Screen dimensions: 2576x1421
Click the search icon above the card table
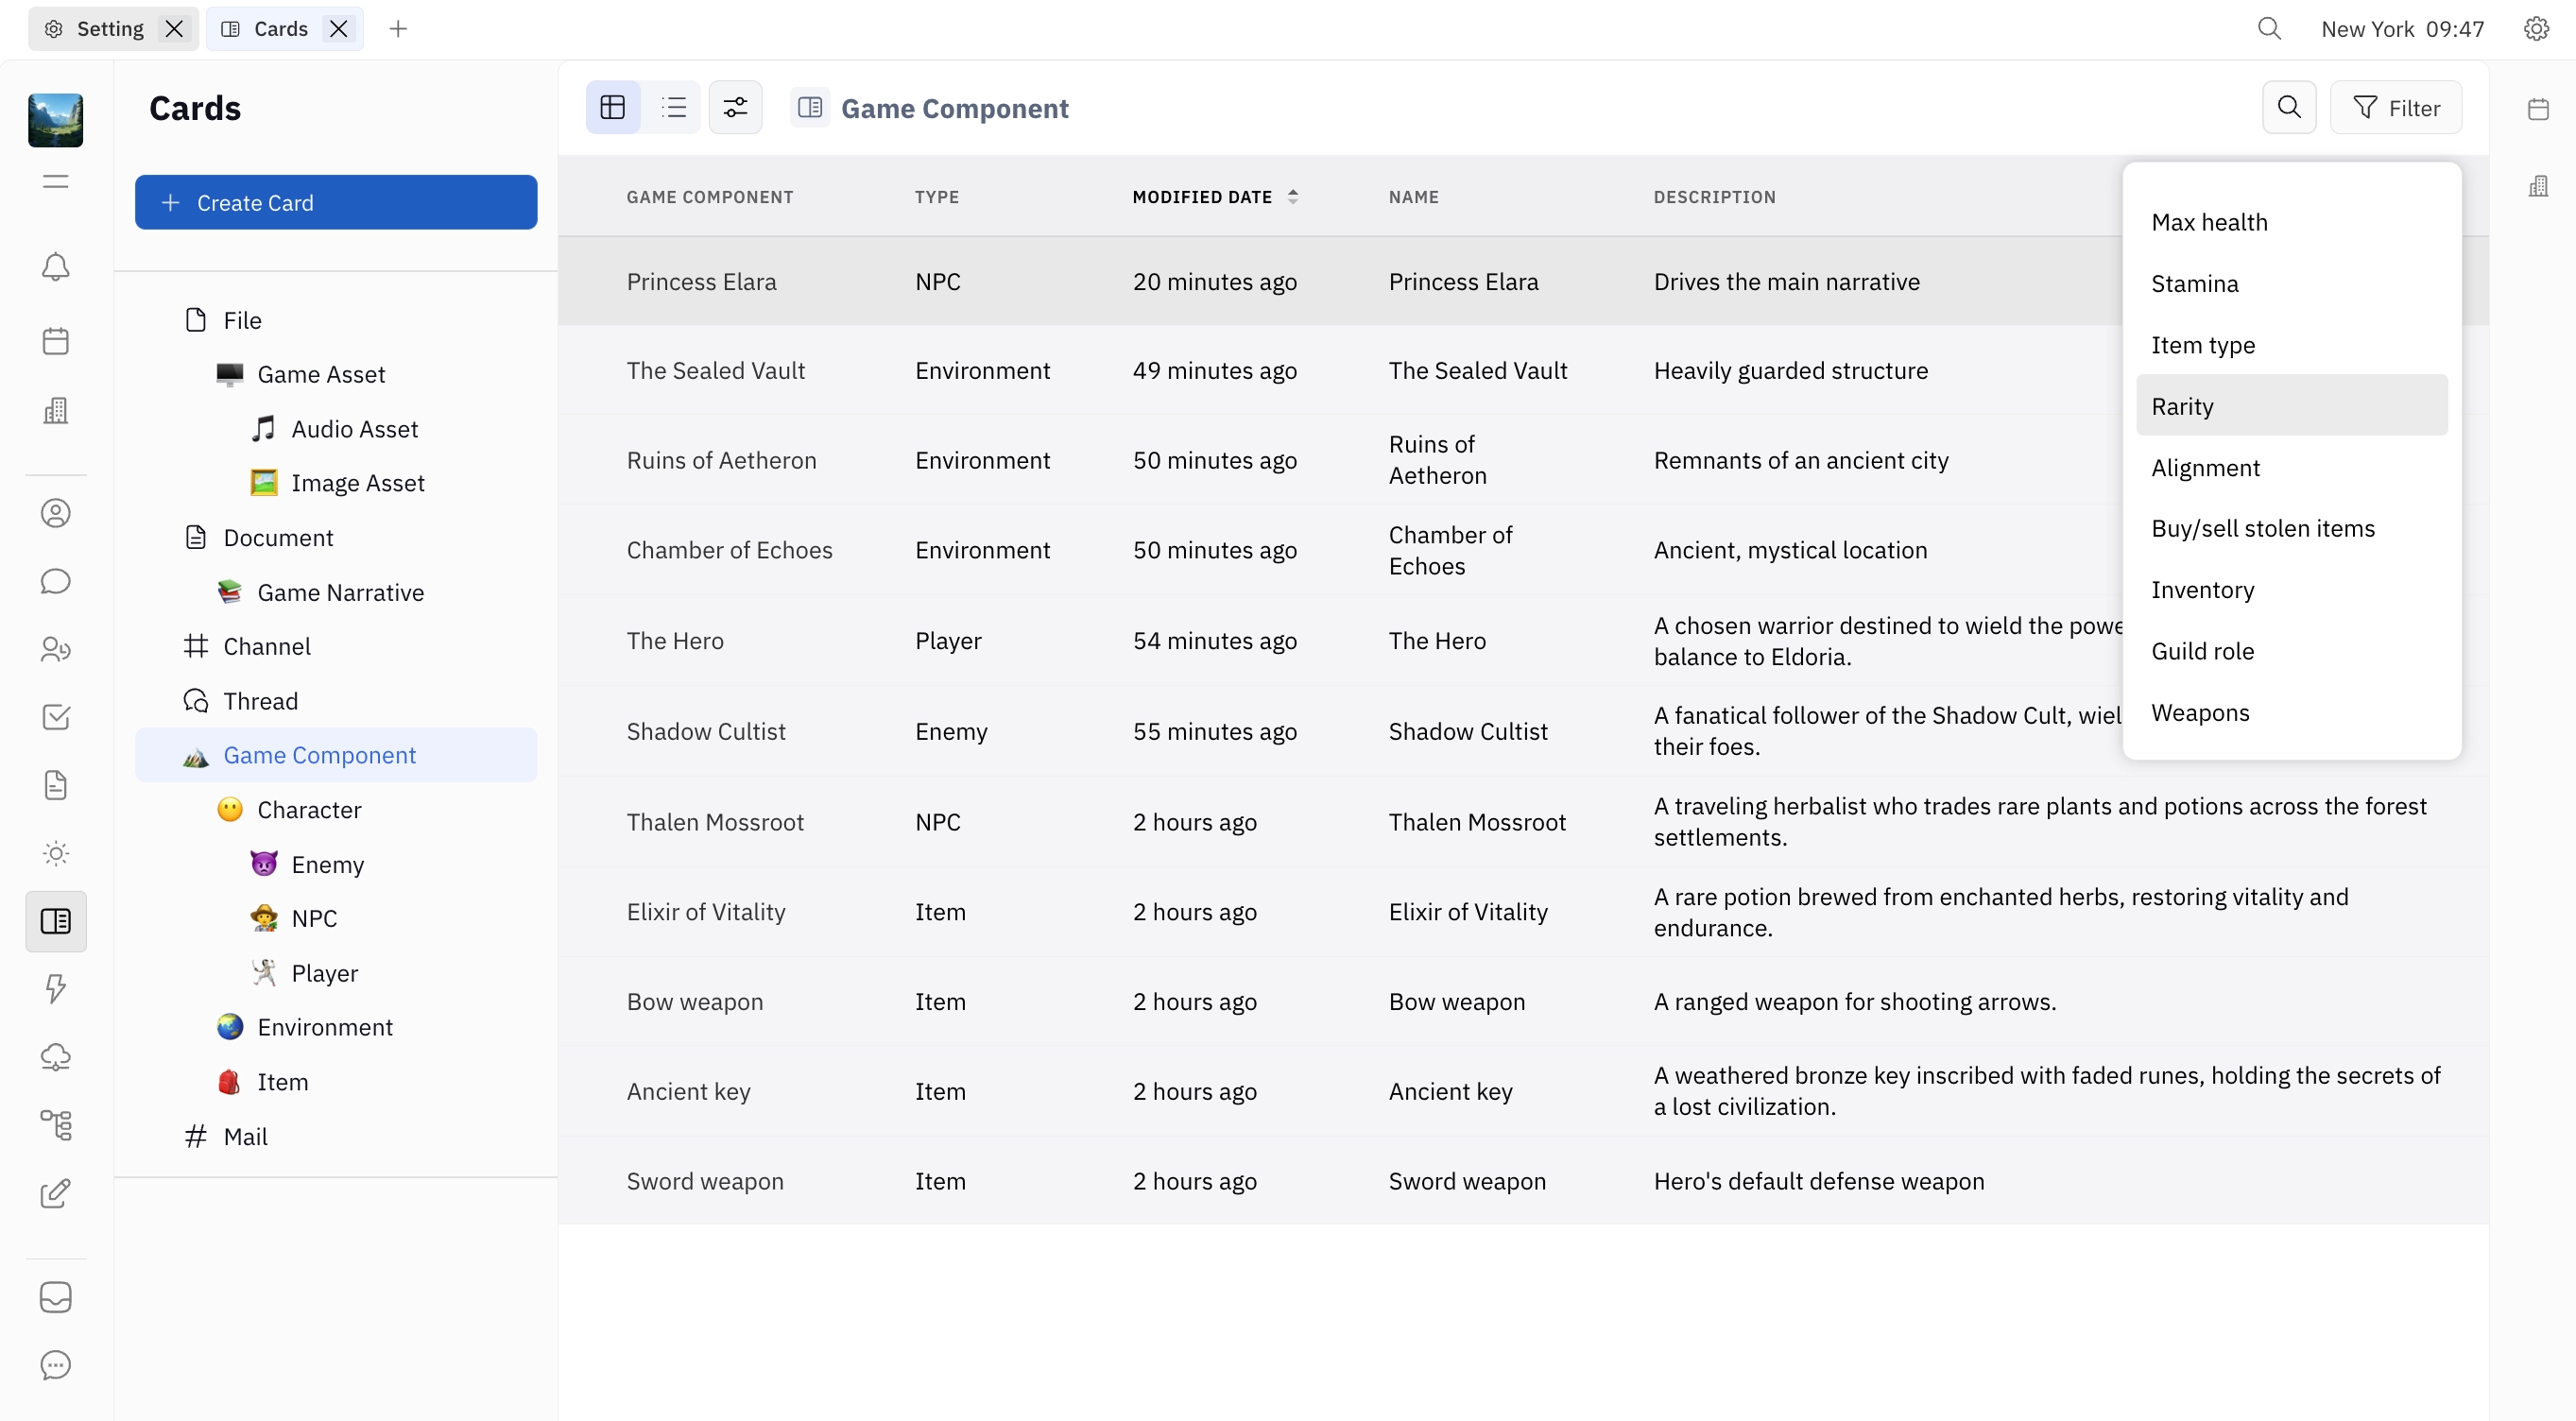(x=2290, y=107)
